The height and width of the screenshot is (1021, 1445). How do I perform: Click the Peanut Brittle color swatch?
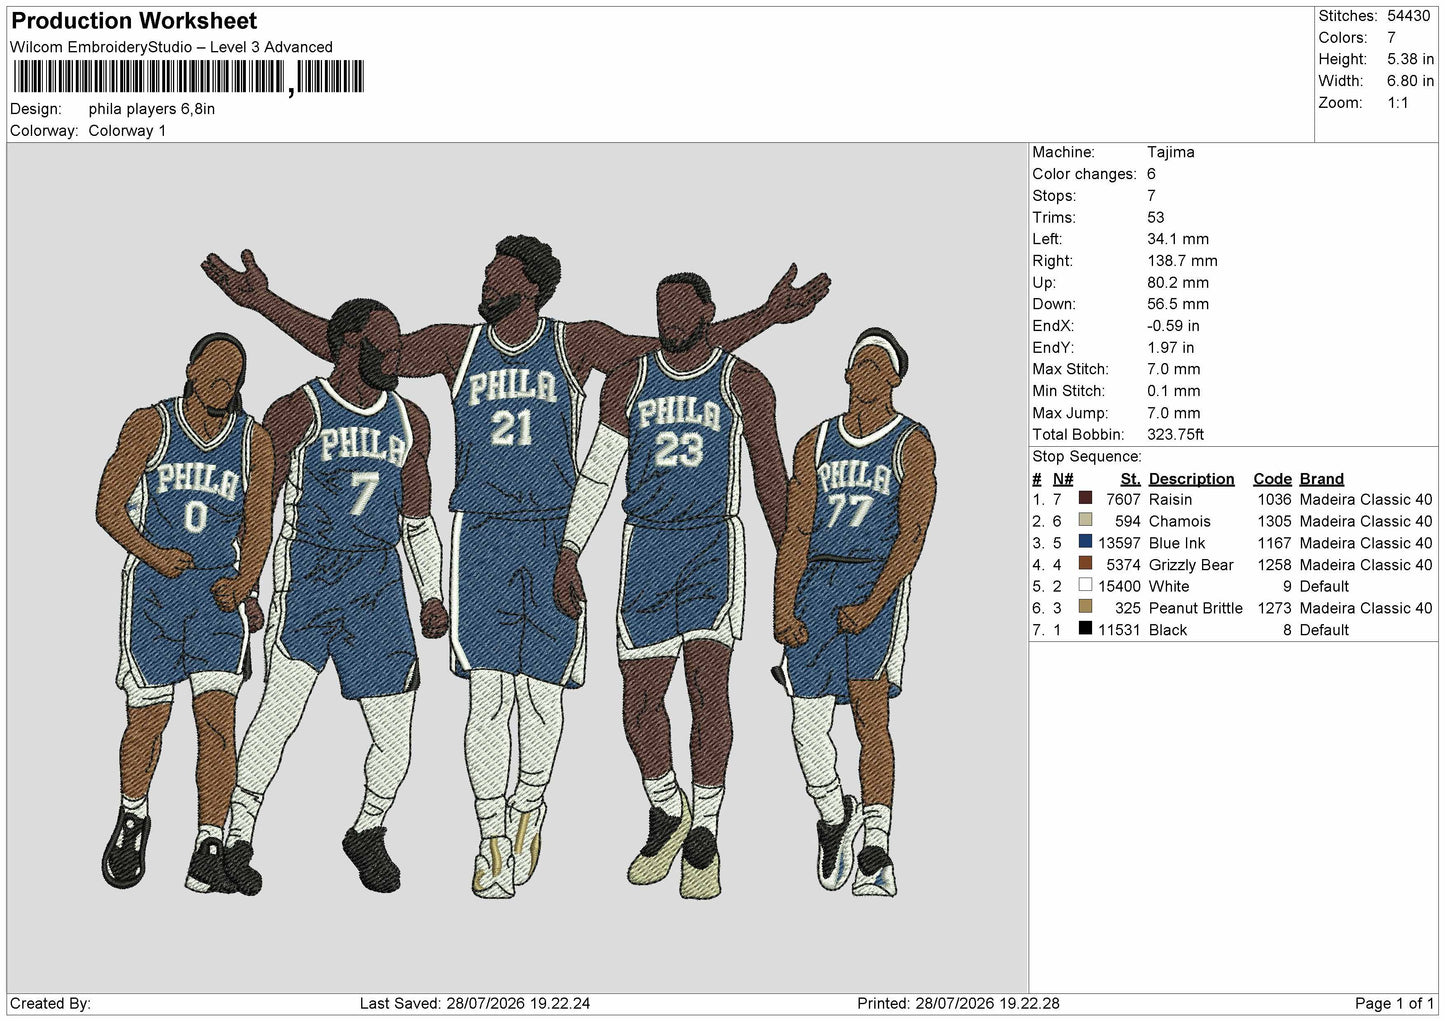point(1085,607)
